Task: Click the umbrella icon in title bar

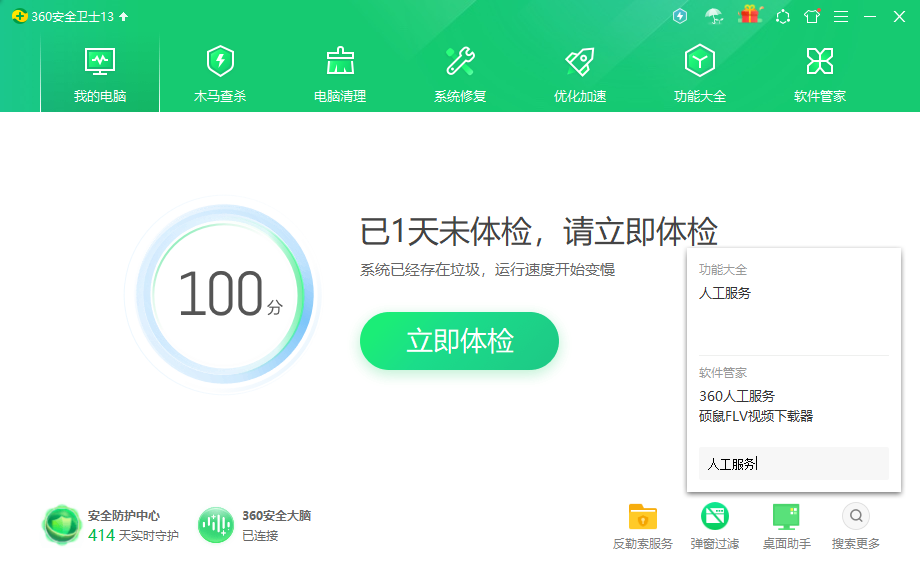Action: coord(714,16)
